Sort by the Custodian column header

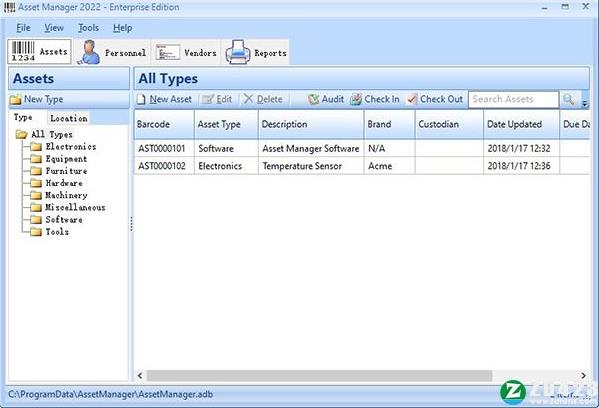click(x=449, y=124)
